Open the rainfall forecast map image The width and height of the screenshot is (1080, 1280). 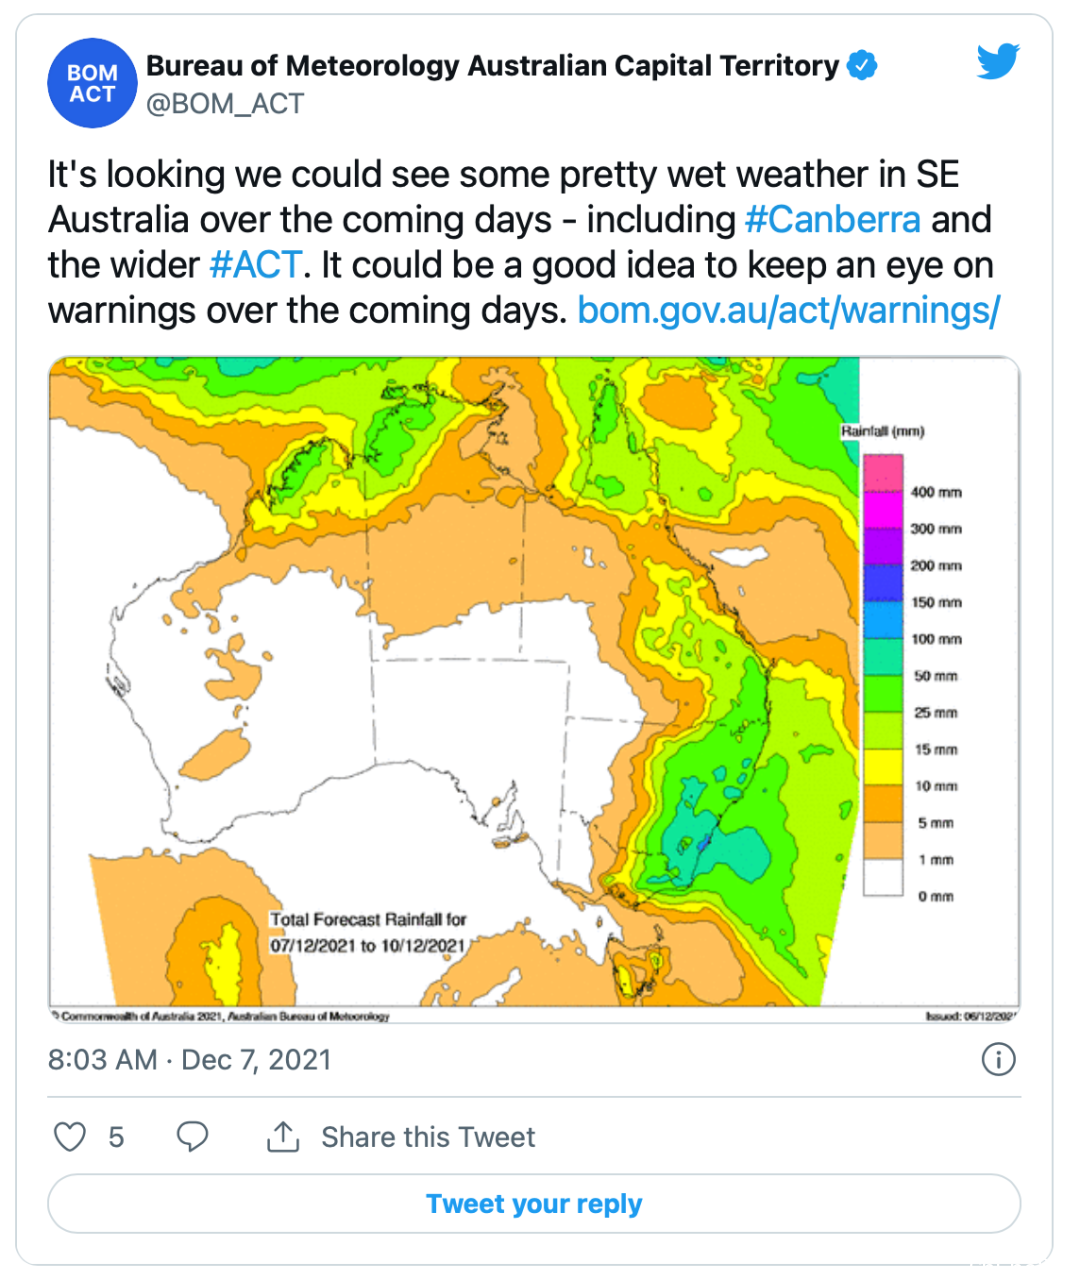pos(534,690)
